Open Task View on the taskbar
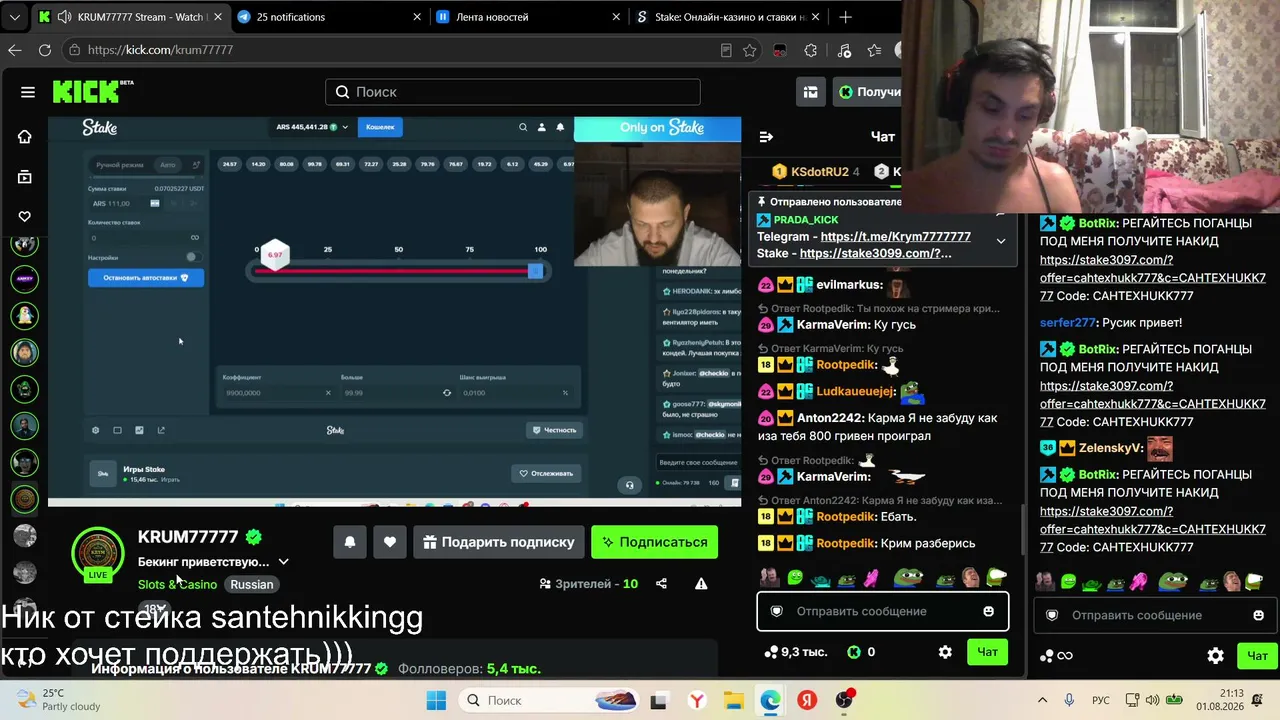This screenshot has height=720, width=1280. pyautogui.click(x=659, y=700)
